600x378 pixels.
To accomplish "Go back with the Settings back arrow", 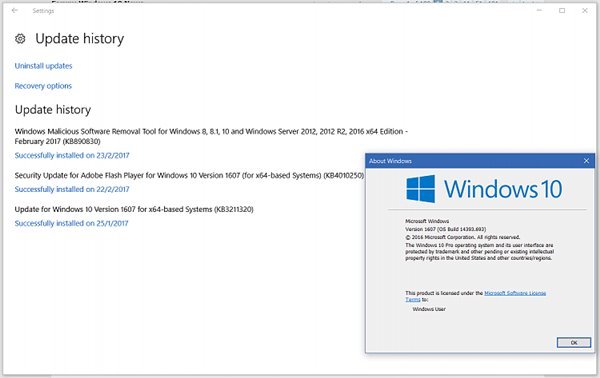I will 15,11.
